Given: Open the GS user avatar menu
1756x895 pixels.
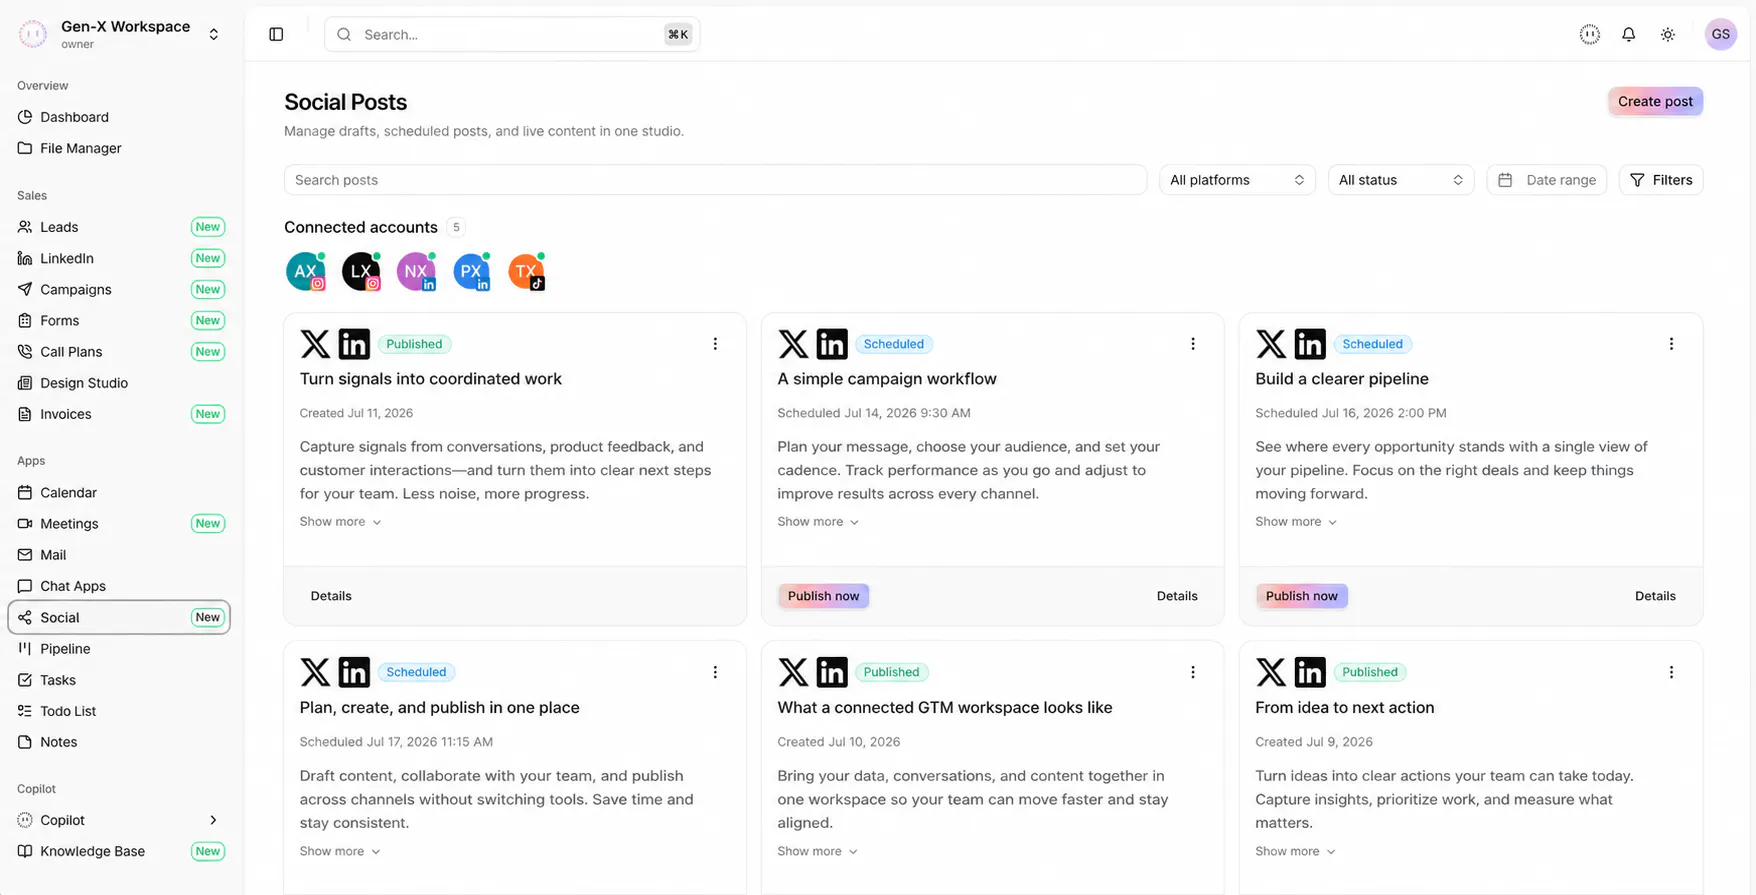Looking at the screenshot, I should [1720, 34].
